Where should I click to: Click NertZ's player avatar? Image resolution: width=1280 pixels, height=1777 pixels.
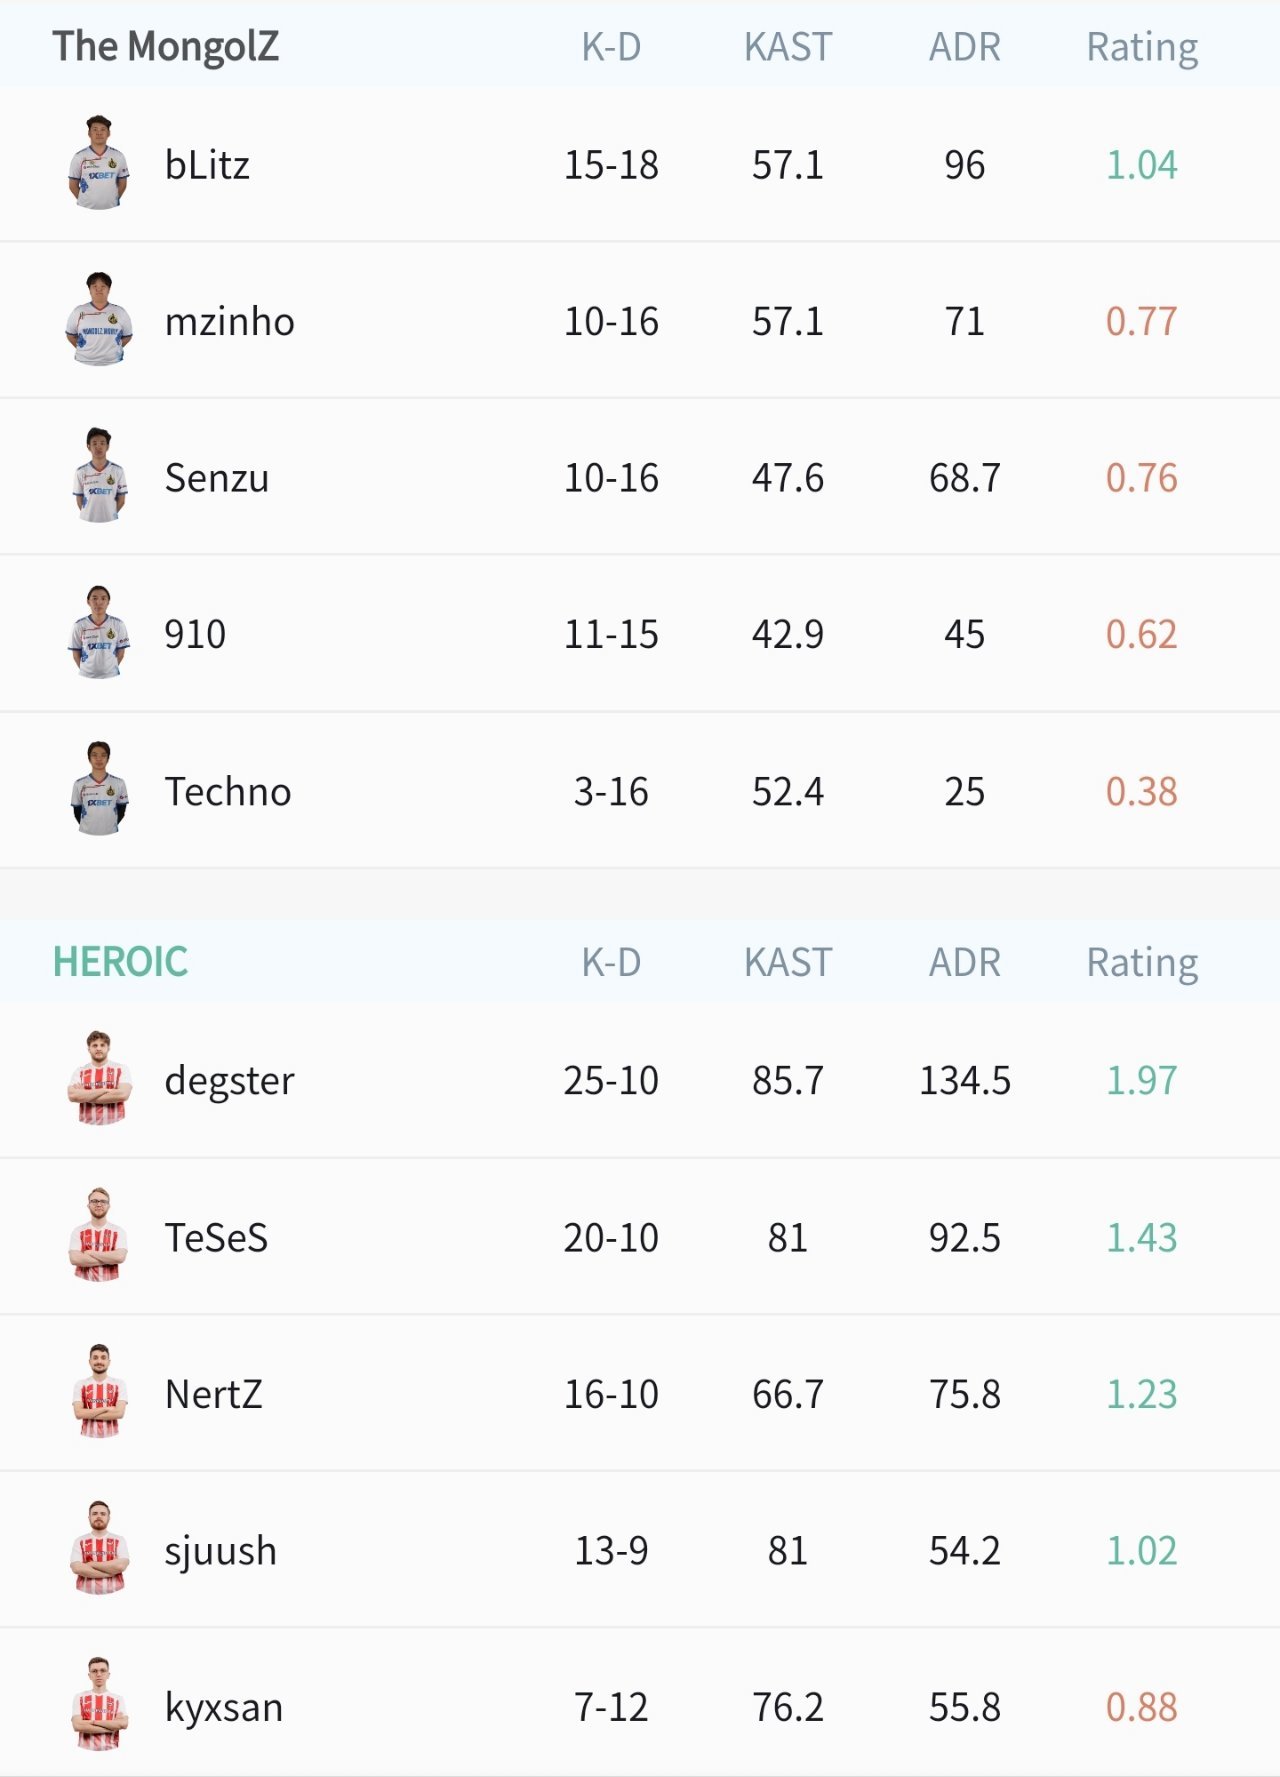[99, 1392]
